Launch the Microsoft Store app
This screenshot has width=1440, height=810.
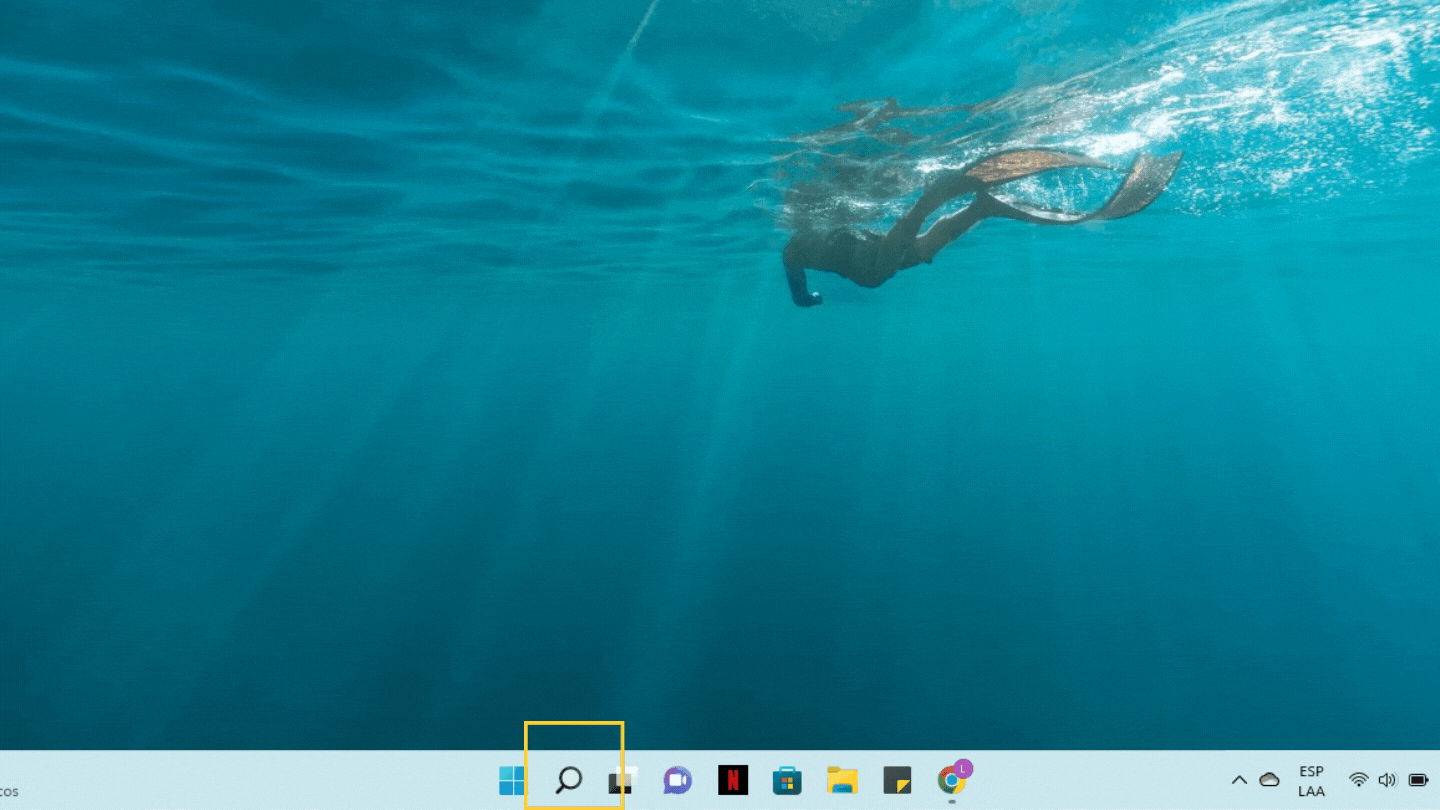point(787,780)
